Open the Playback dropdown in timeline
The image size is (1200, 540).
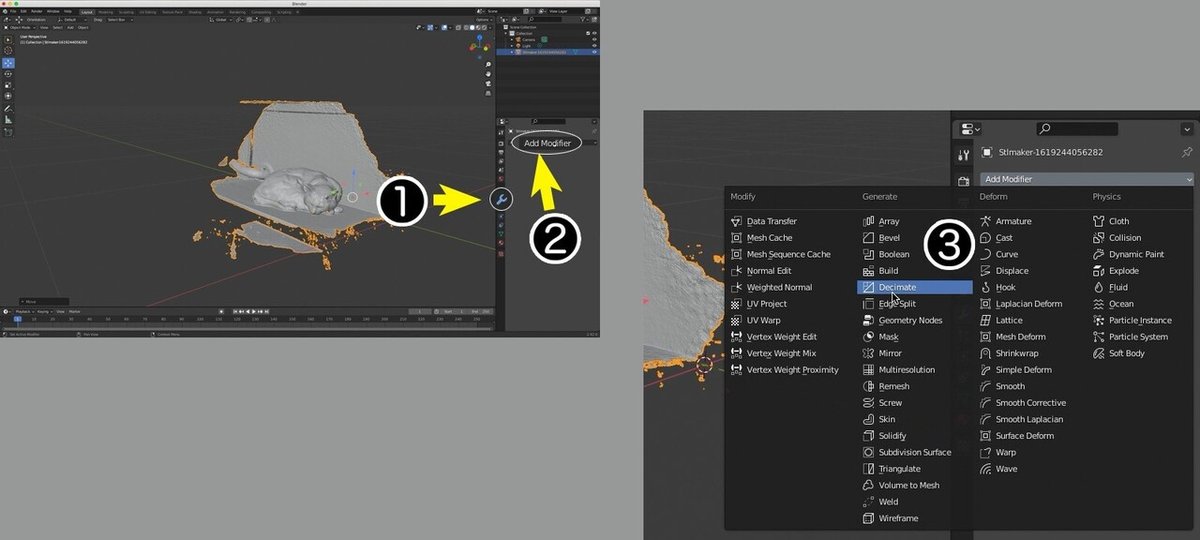(24, 312)
